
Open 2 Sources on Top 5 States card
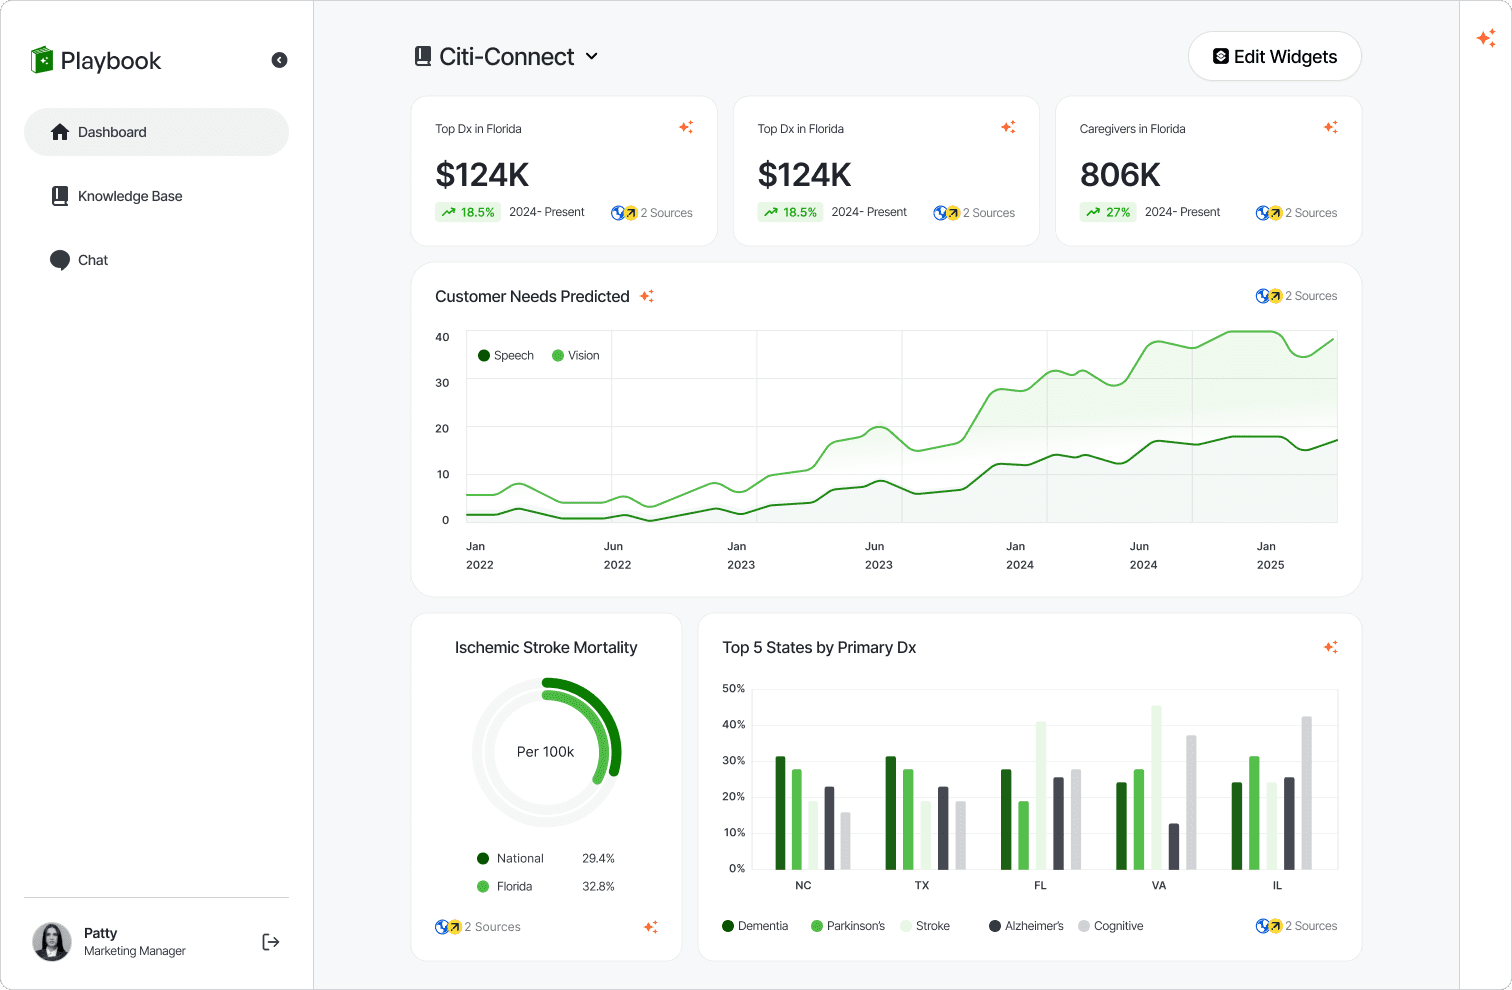(1296, 926)
